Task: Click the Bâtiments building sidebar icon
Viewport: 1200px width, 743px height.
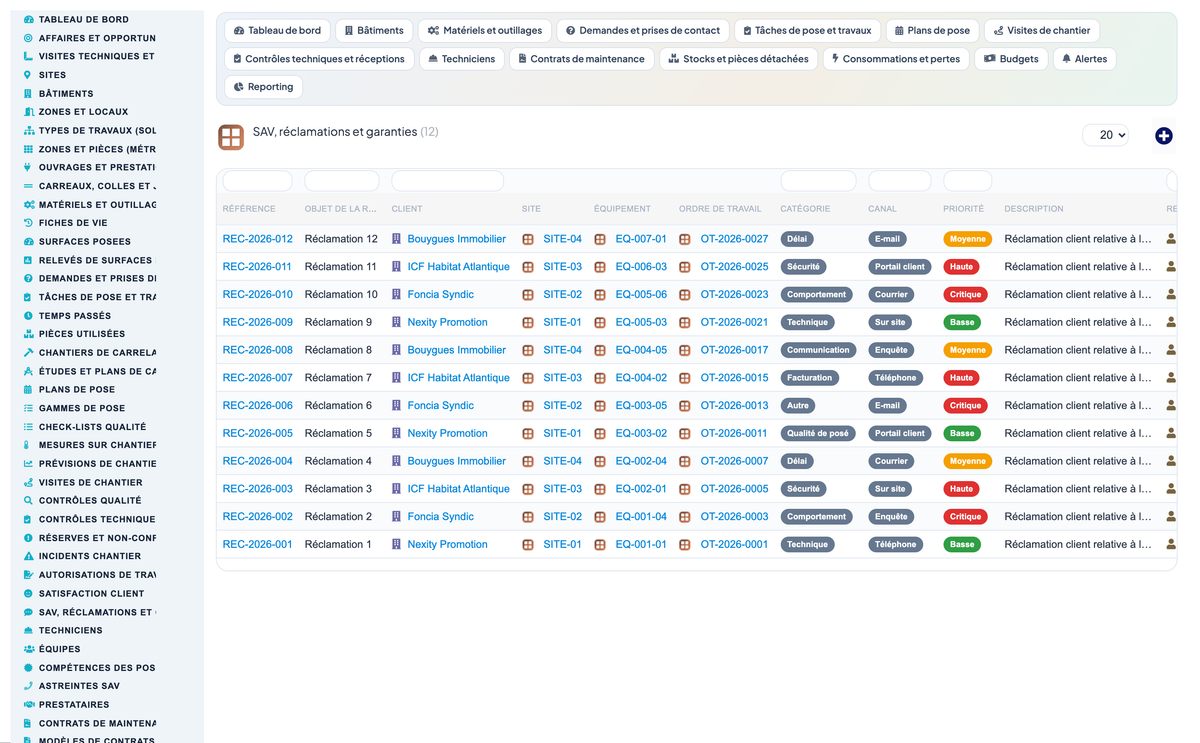Action: tap(28, 93)
